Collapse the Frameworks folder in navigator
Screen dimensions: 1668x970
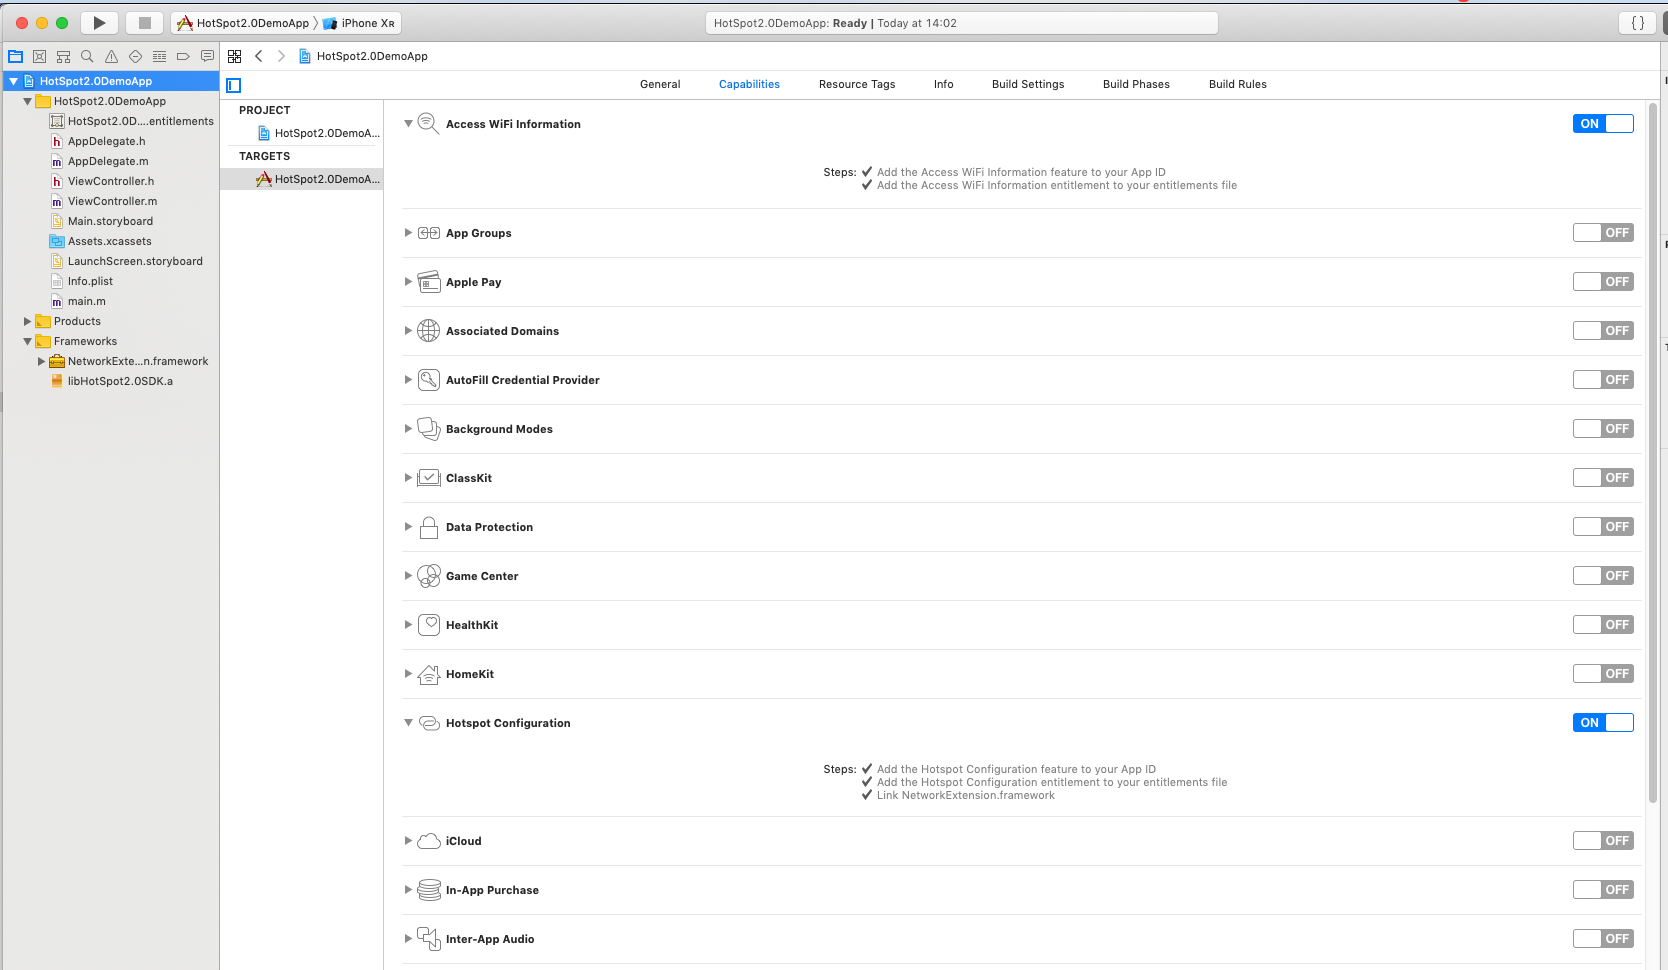27,341
